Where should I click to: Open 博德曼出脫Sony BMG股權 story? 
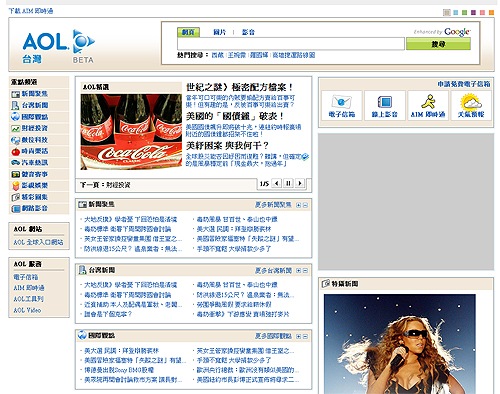[x=119, y=370]
